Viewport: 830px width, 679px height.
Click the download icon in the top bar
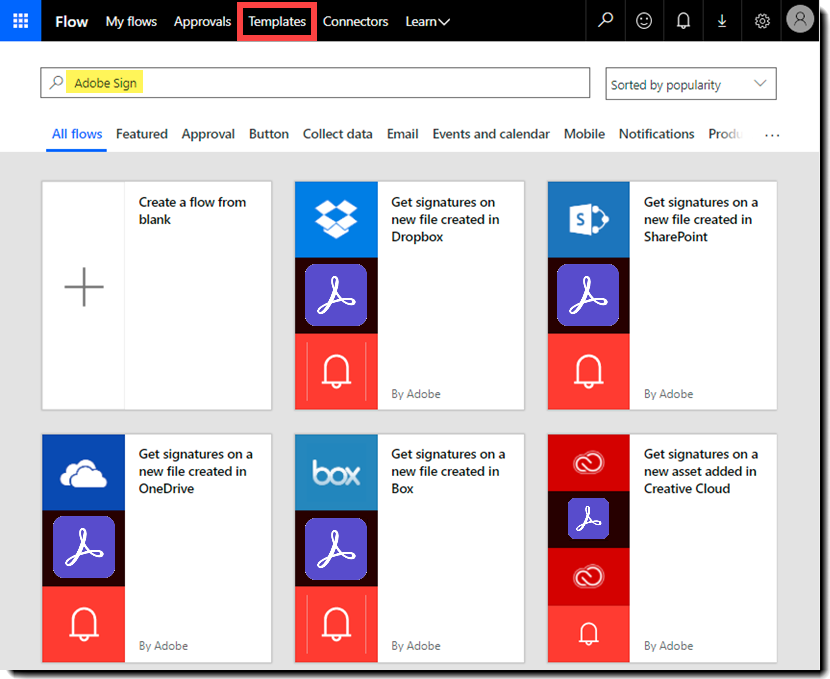pyautogui.click(x=722, y=20)
